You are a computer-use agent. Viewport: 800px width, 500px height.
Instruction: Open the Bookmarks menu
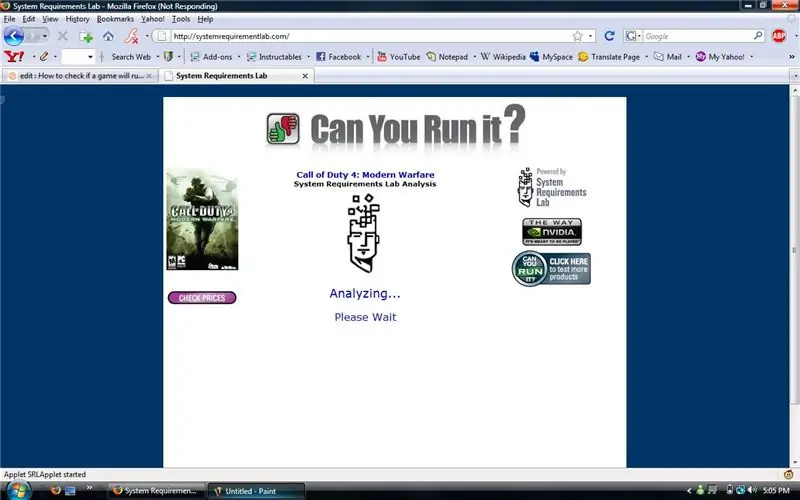click(115, 19)
